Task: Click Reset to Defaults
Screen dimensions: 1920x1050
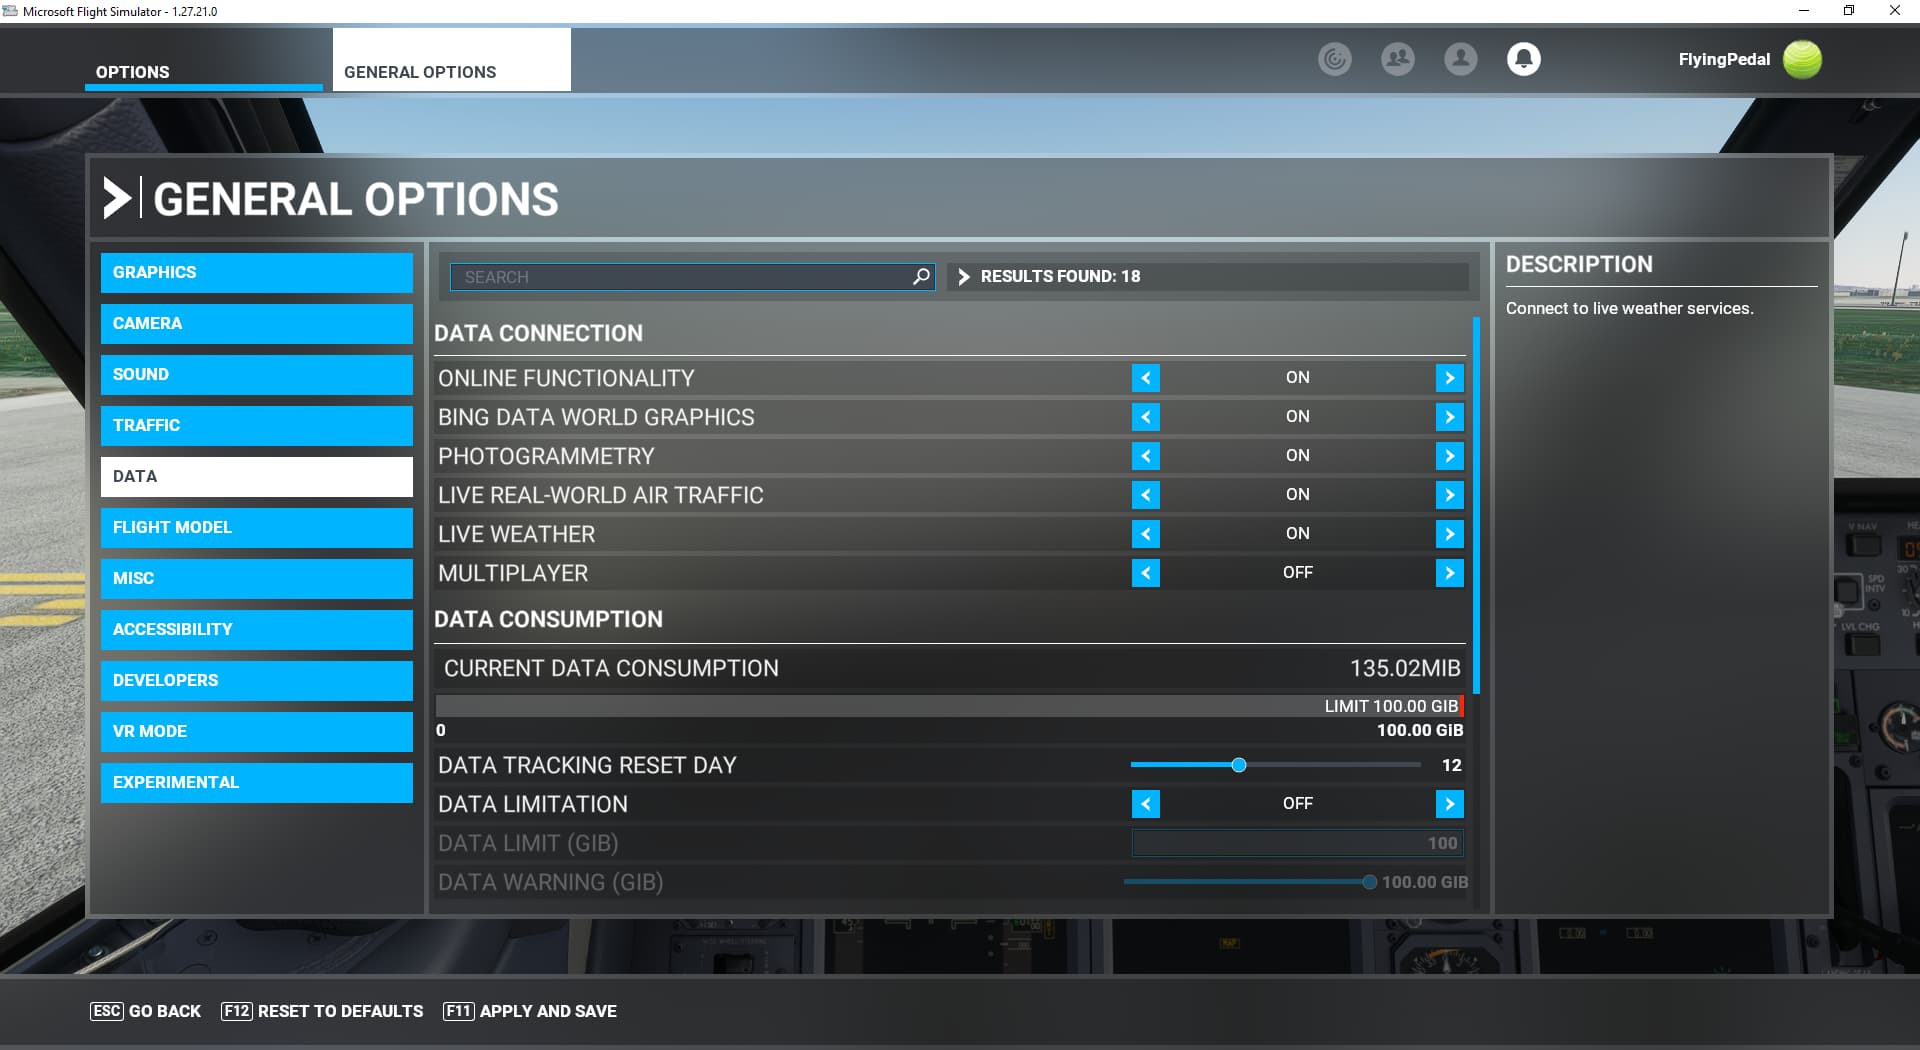Action: (x=322, y=1011)
